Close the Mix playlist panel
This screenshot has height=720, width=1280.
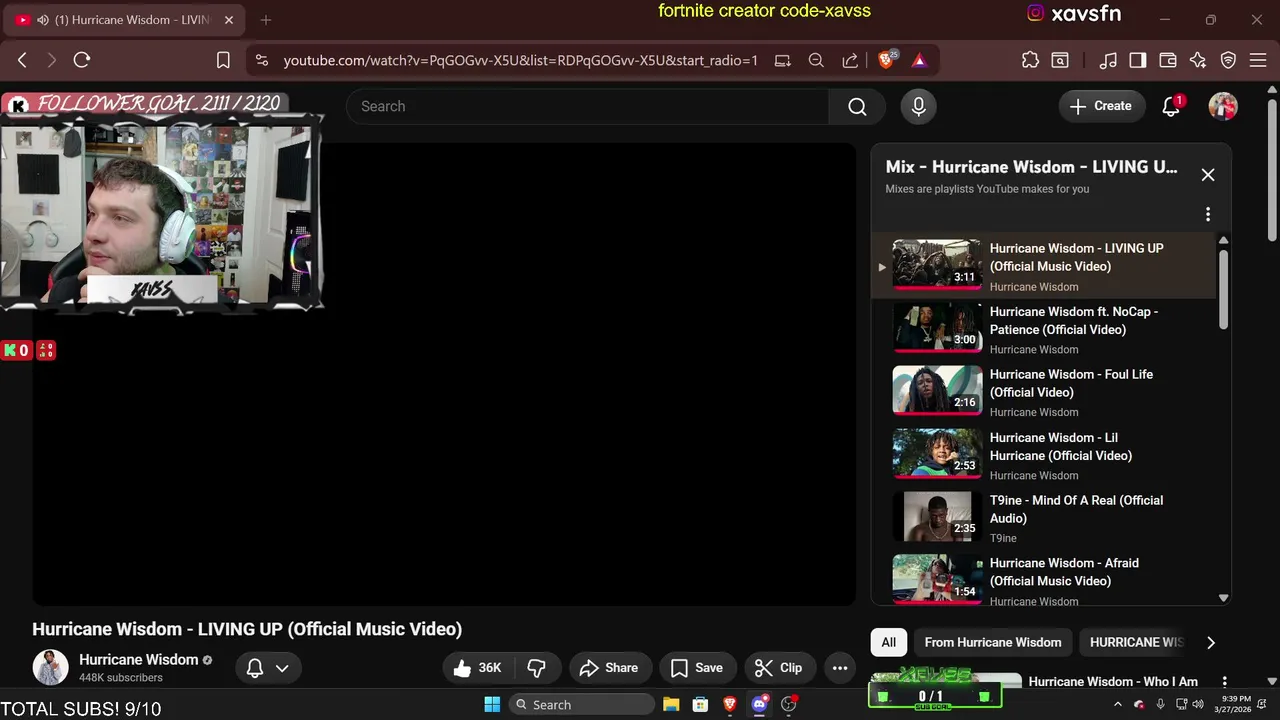point(1208,175)
